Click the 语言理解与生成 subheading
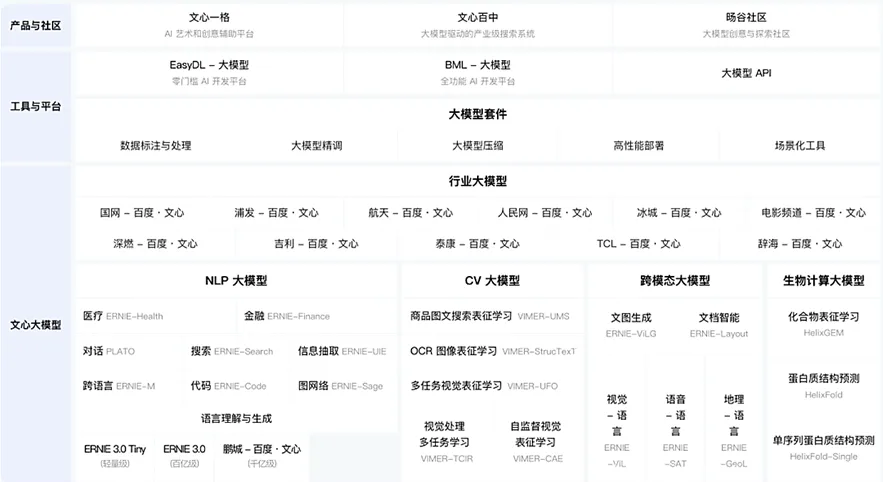Screen dimensions: 883x482 [236, 418]
